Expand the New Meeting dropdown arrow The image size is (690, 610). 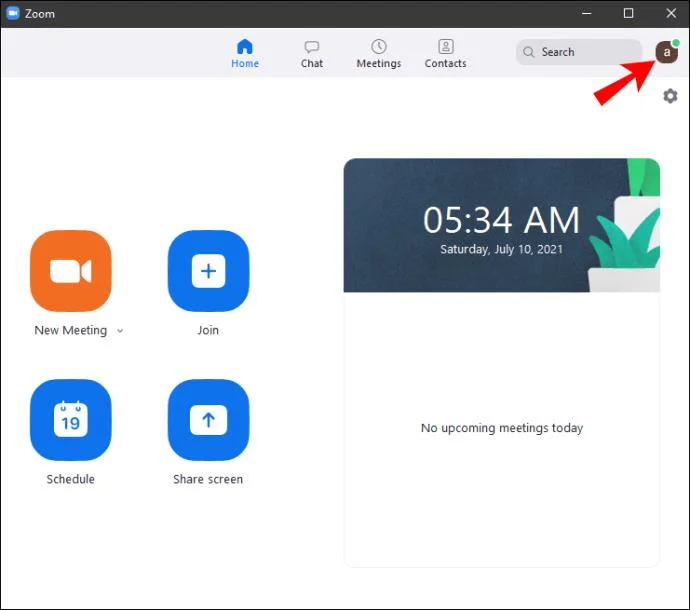coord(120,331)
